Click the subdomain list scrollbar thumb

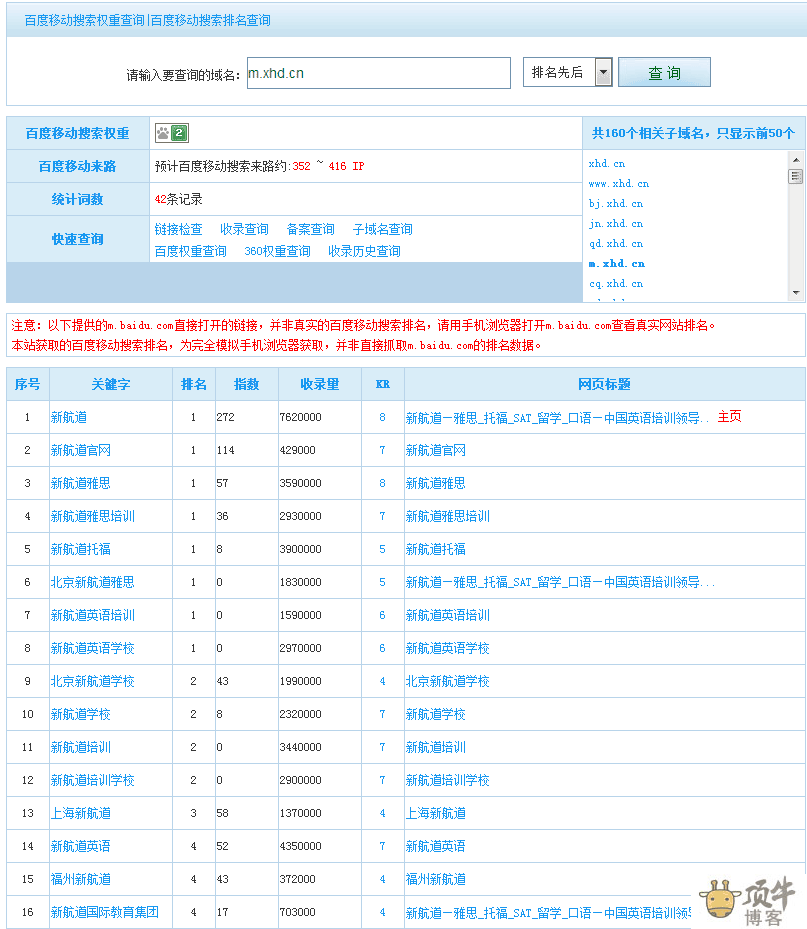[x=796, y=177]
